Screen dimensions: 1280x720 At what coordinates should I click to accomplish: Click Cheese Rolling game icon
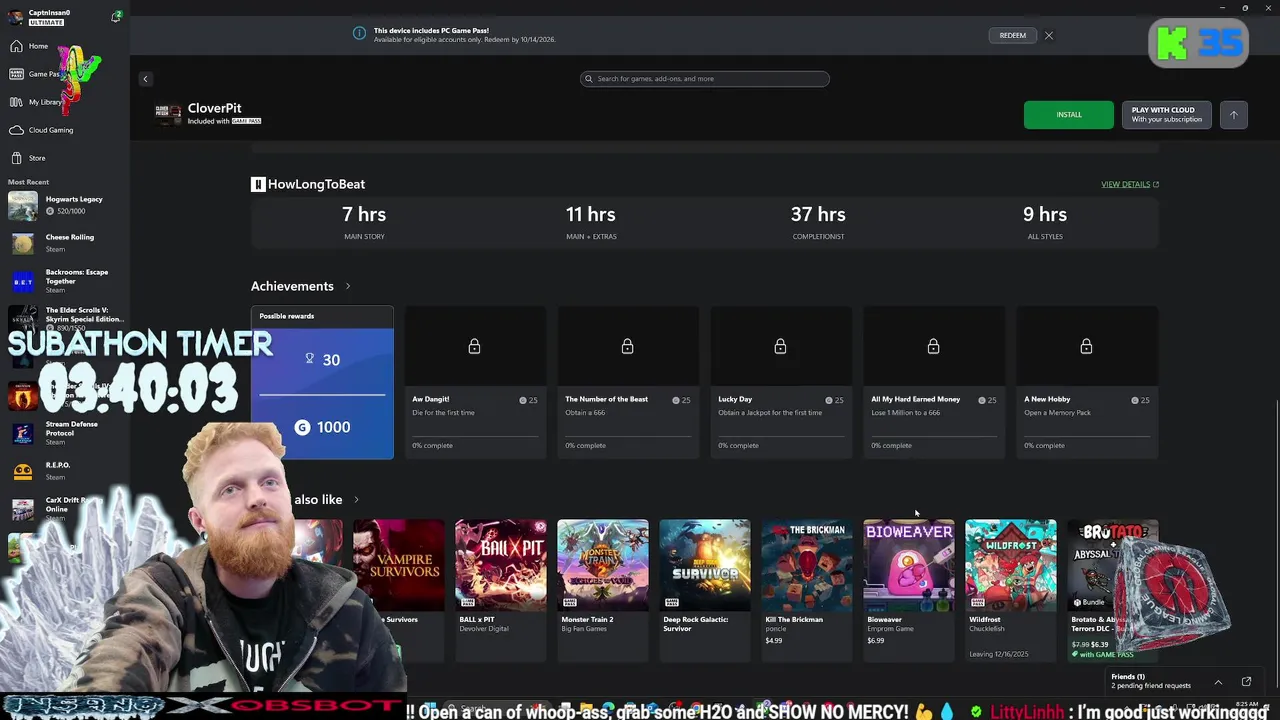pos(23,243)
